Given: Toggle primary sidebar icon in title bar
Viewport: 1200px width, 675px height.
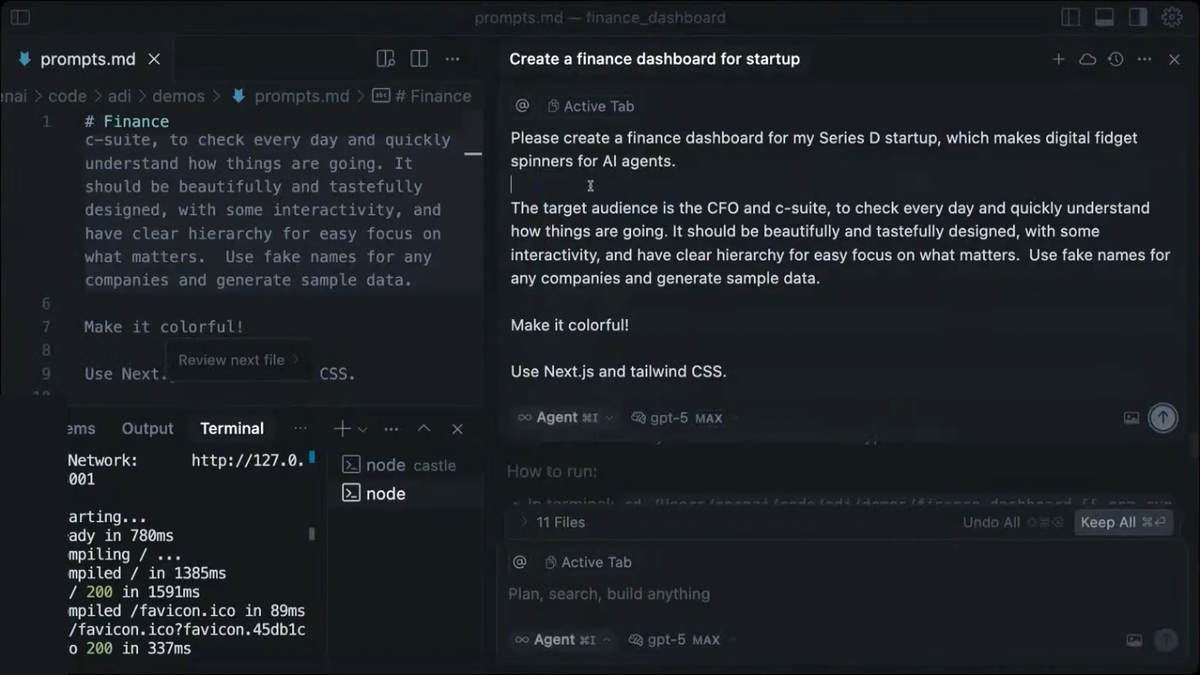Looking at the screenshot, I should pos(20,17).
